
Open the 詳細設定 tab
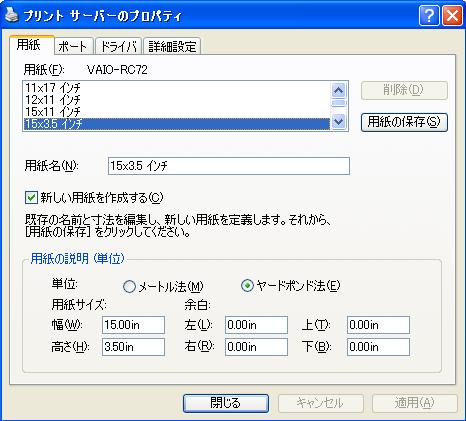pyautogui.click(x=172, y=46)
